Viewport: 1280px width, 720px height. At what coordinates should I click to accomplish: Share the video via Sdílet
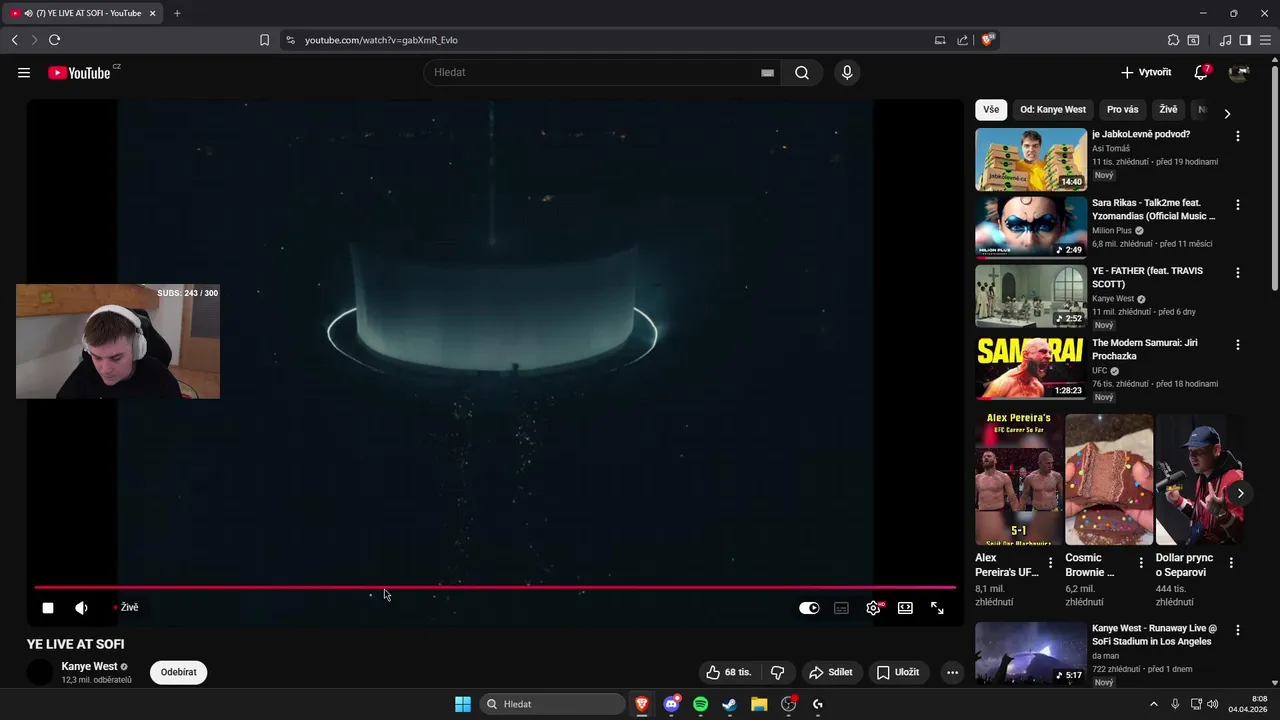831,672
